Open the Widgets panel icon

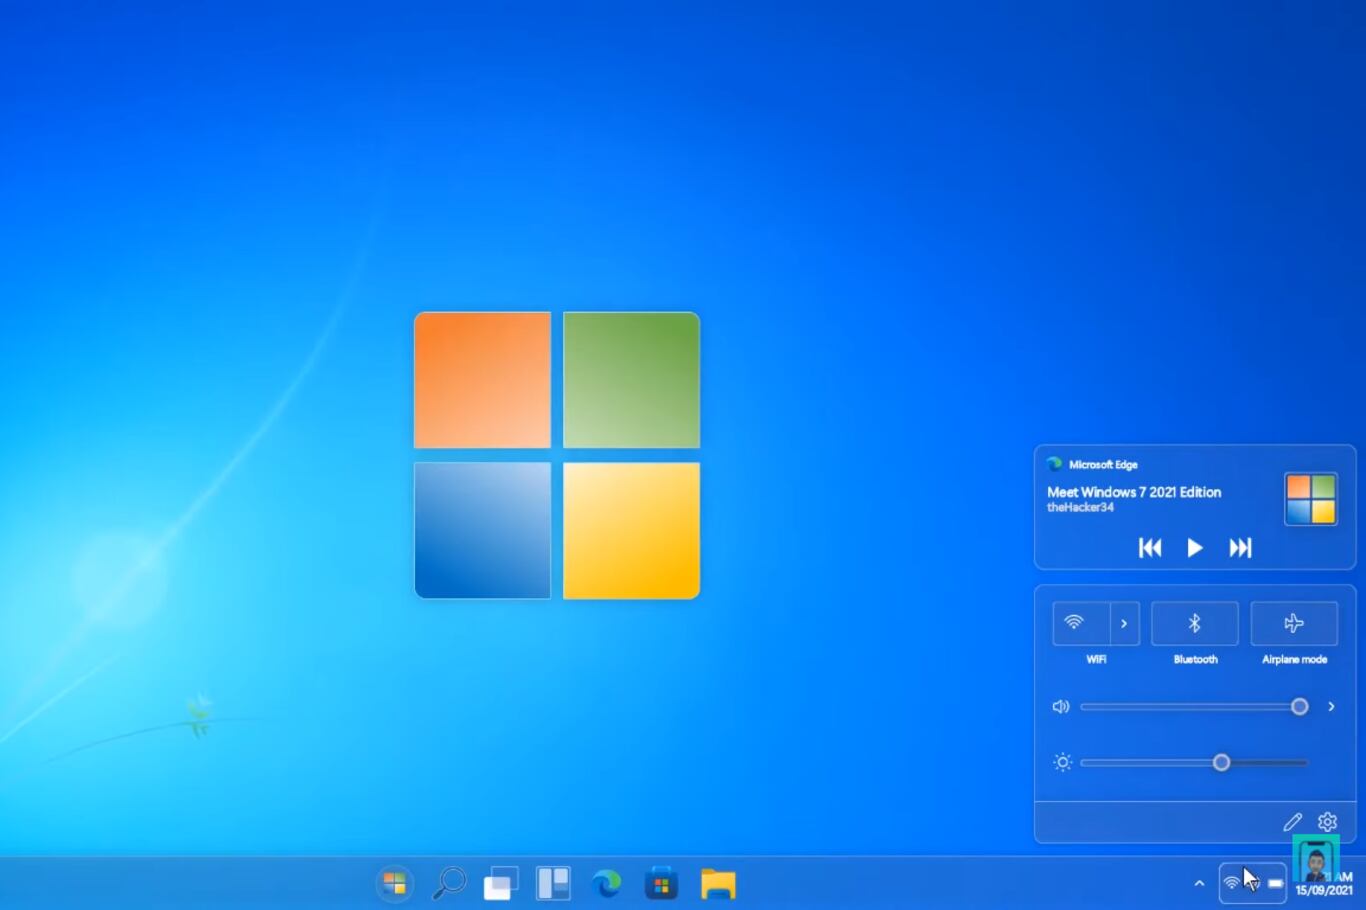pos(553,884)
